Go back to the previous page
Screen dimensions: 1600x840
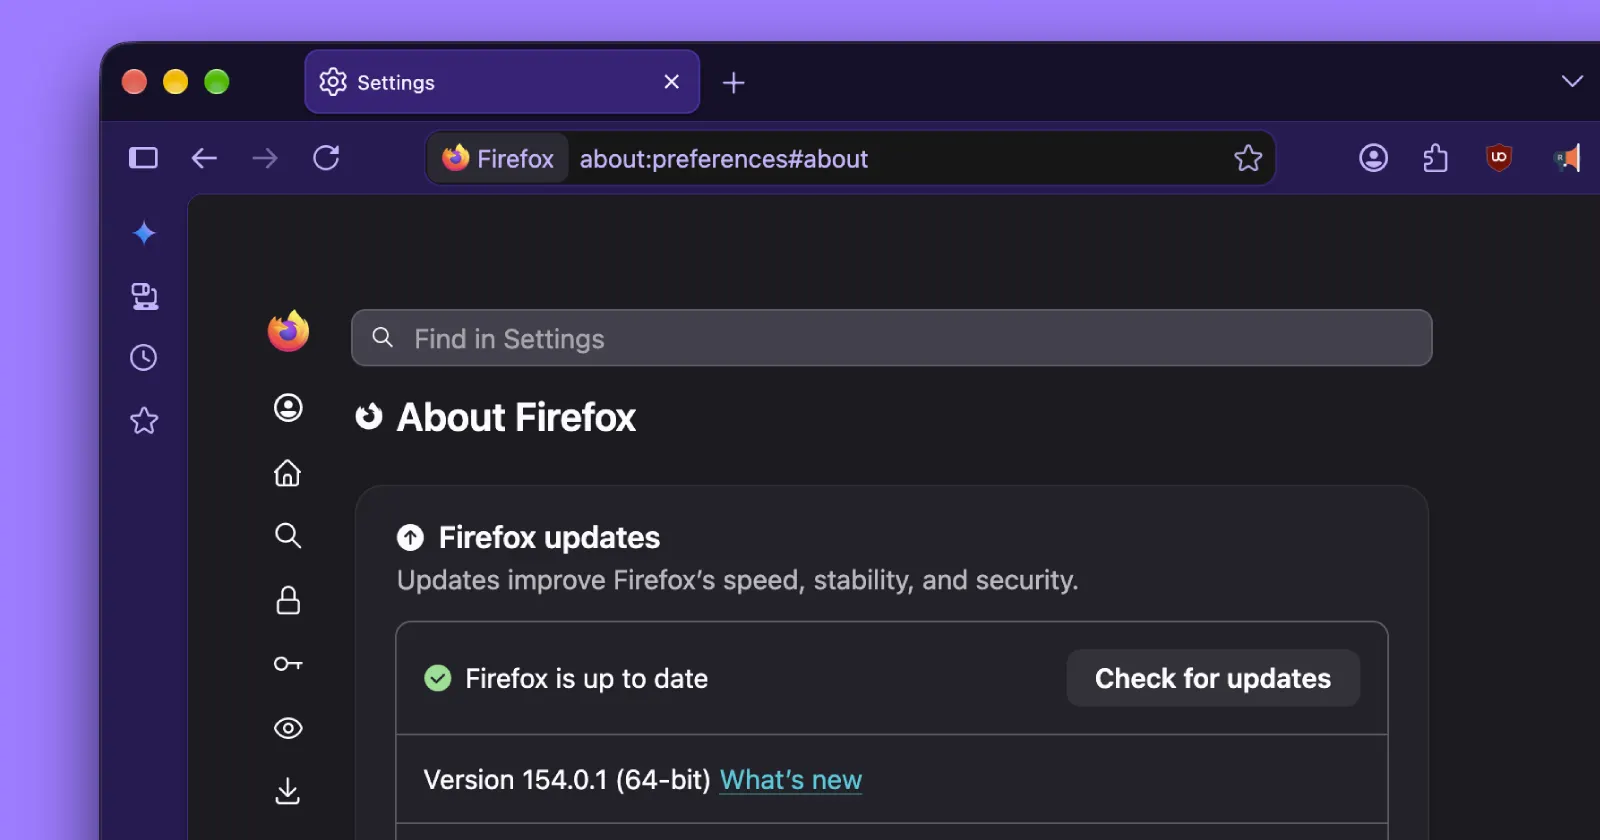point(204,158)
